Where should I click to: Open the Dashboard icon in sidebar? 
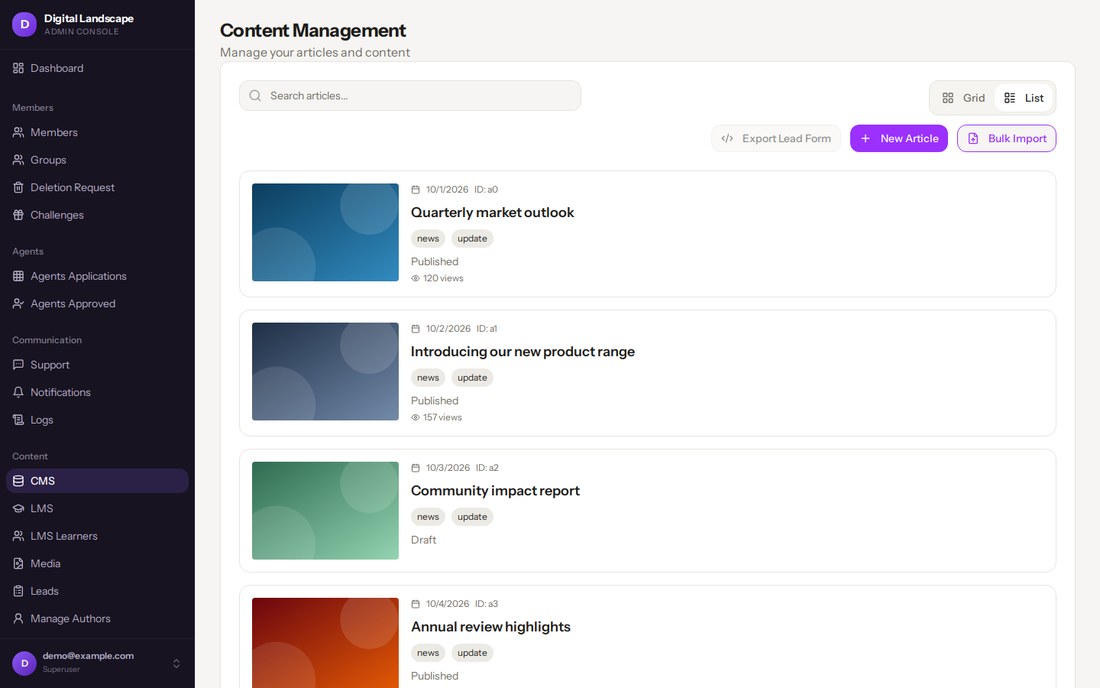pyautogui.click(x=18, y=68)
